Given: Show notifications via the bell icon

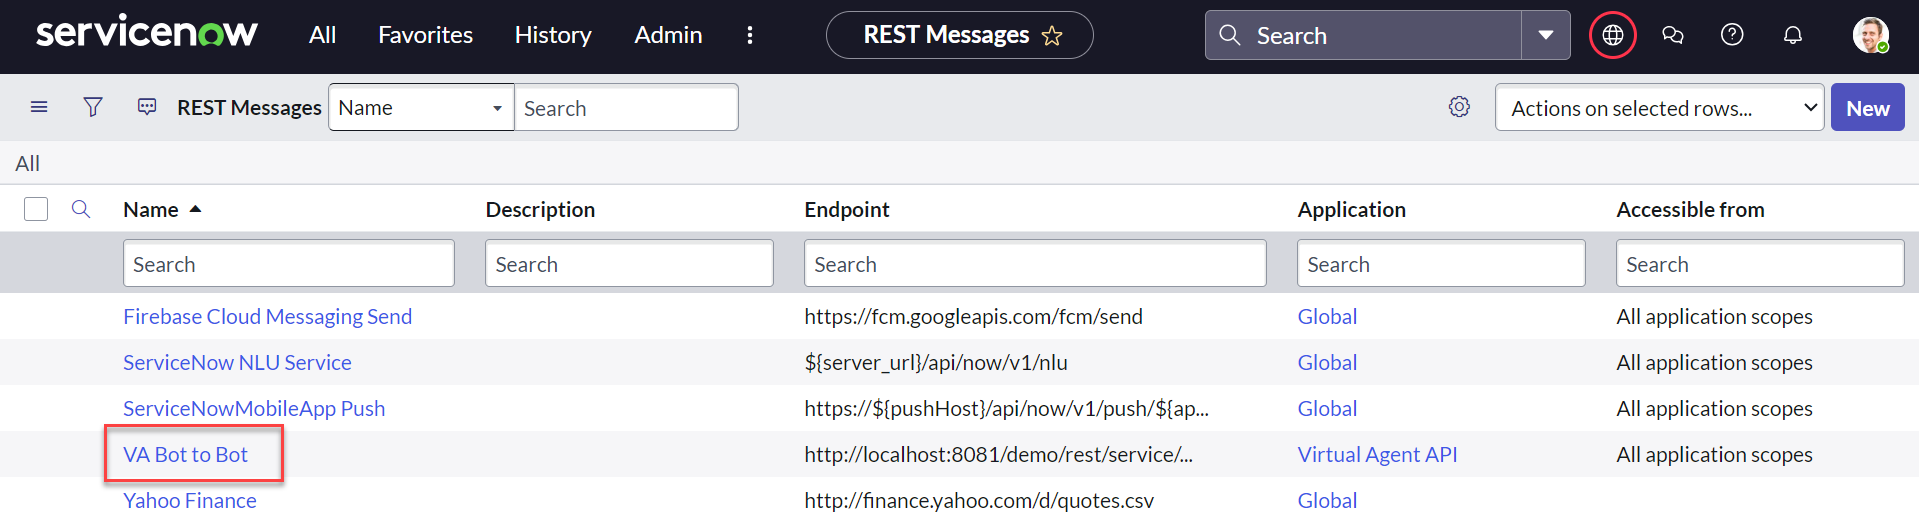Looking at the screenshot, I should (x=1793, y=36).
